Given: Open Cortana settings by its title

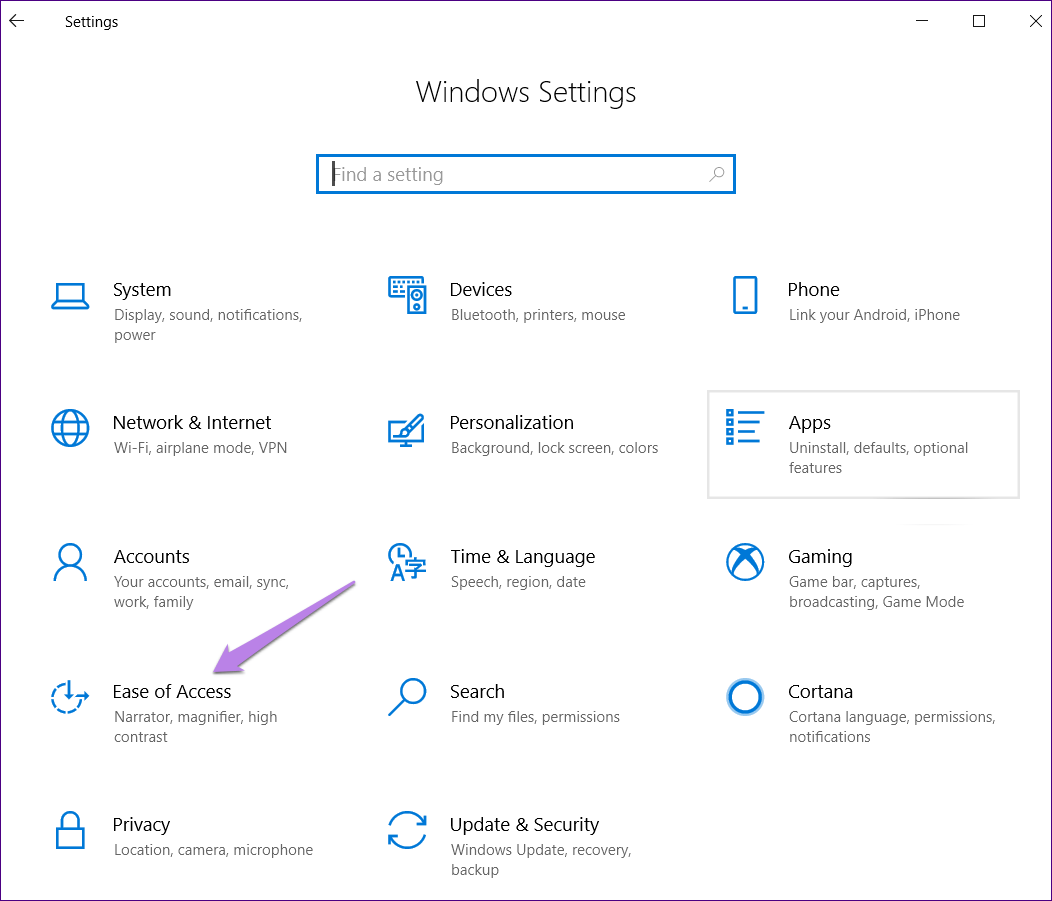Looking at the screenshot, I should [821, 691].
